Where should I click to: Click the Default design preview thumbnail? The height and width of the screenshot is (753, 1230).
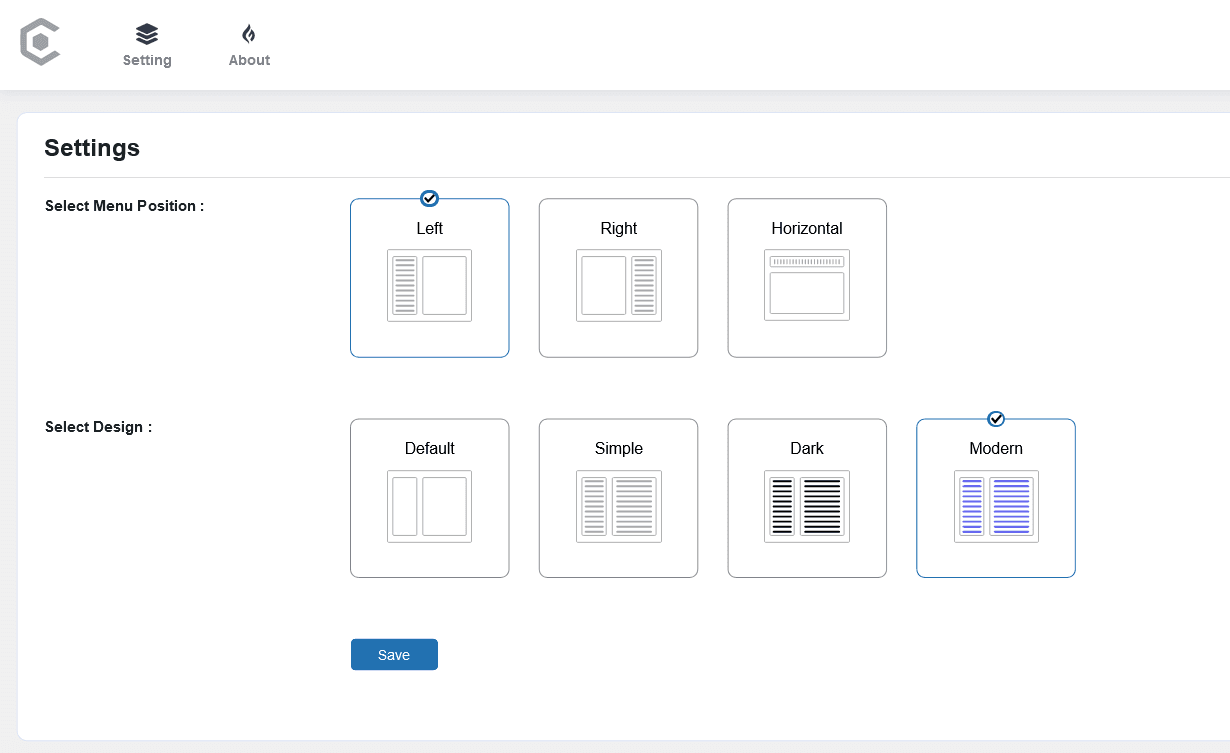429,506
